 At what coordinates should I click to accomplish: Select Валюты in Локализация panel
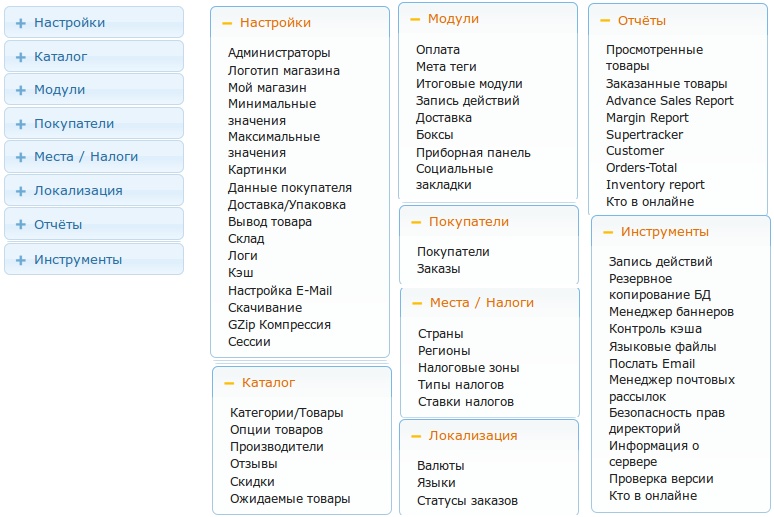440,466
